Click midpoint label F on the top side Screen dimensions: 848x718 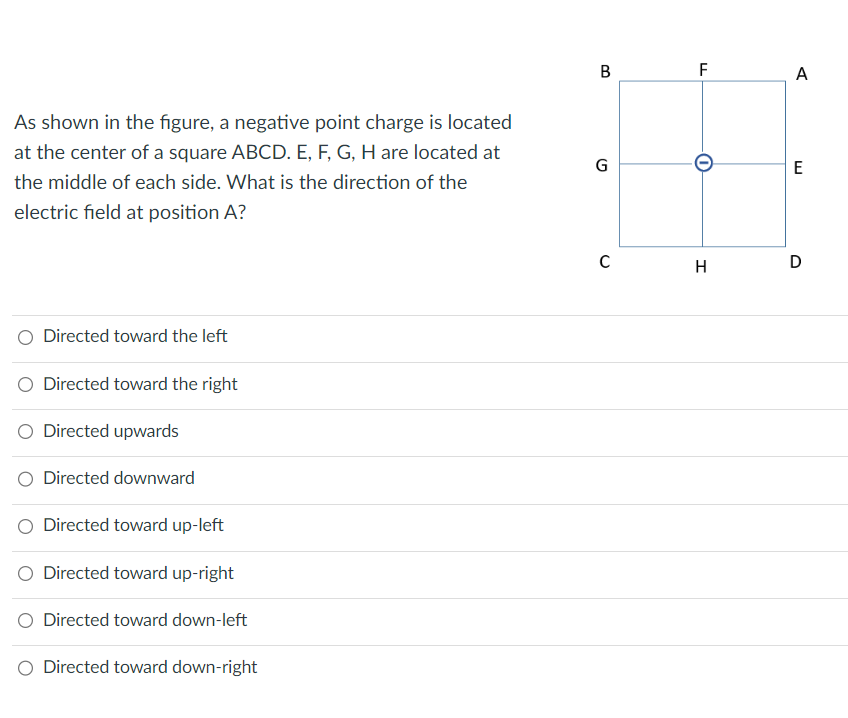pos(703,69)
